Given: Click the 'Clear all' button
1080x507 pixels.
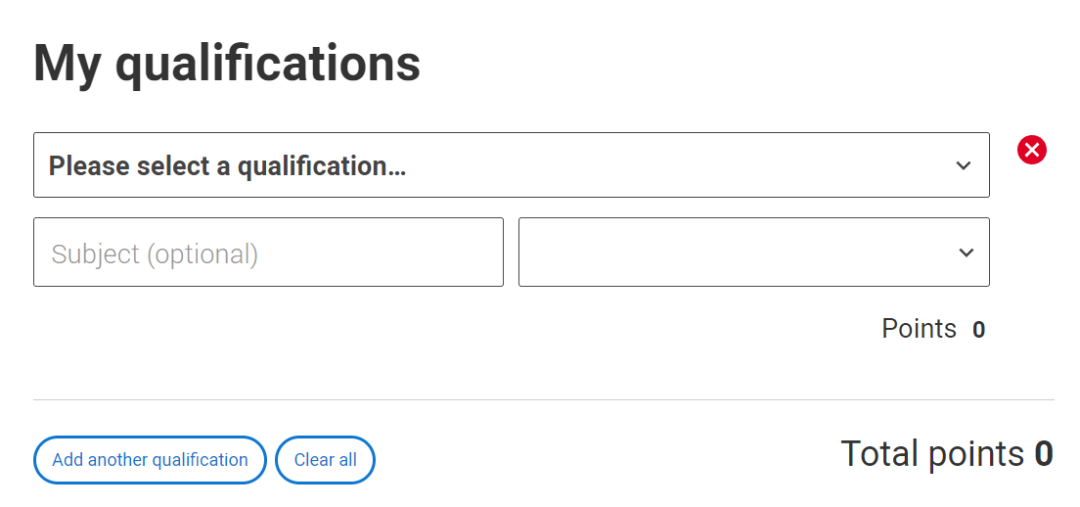Looking at the screenshot, I should [x=325, y=460].
